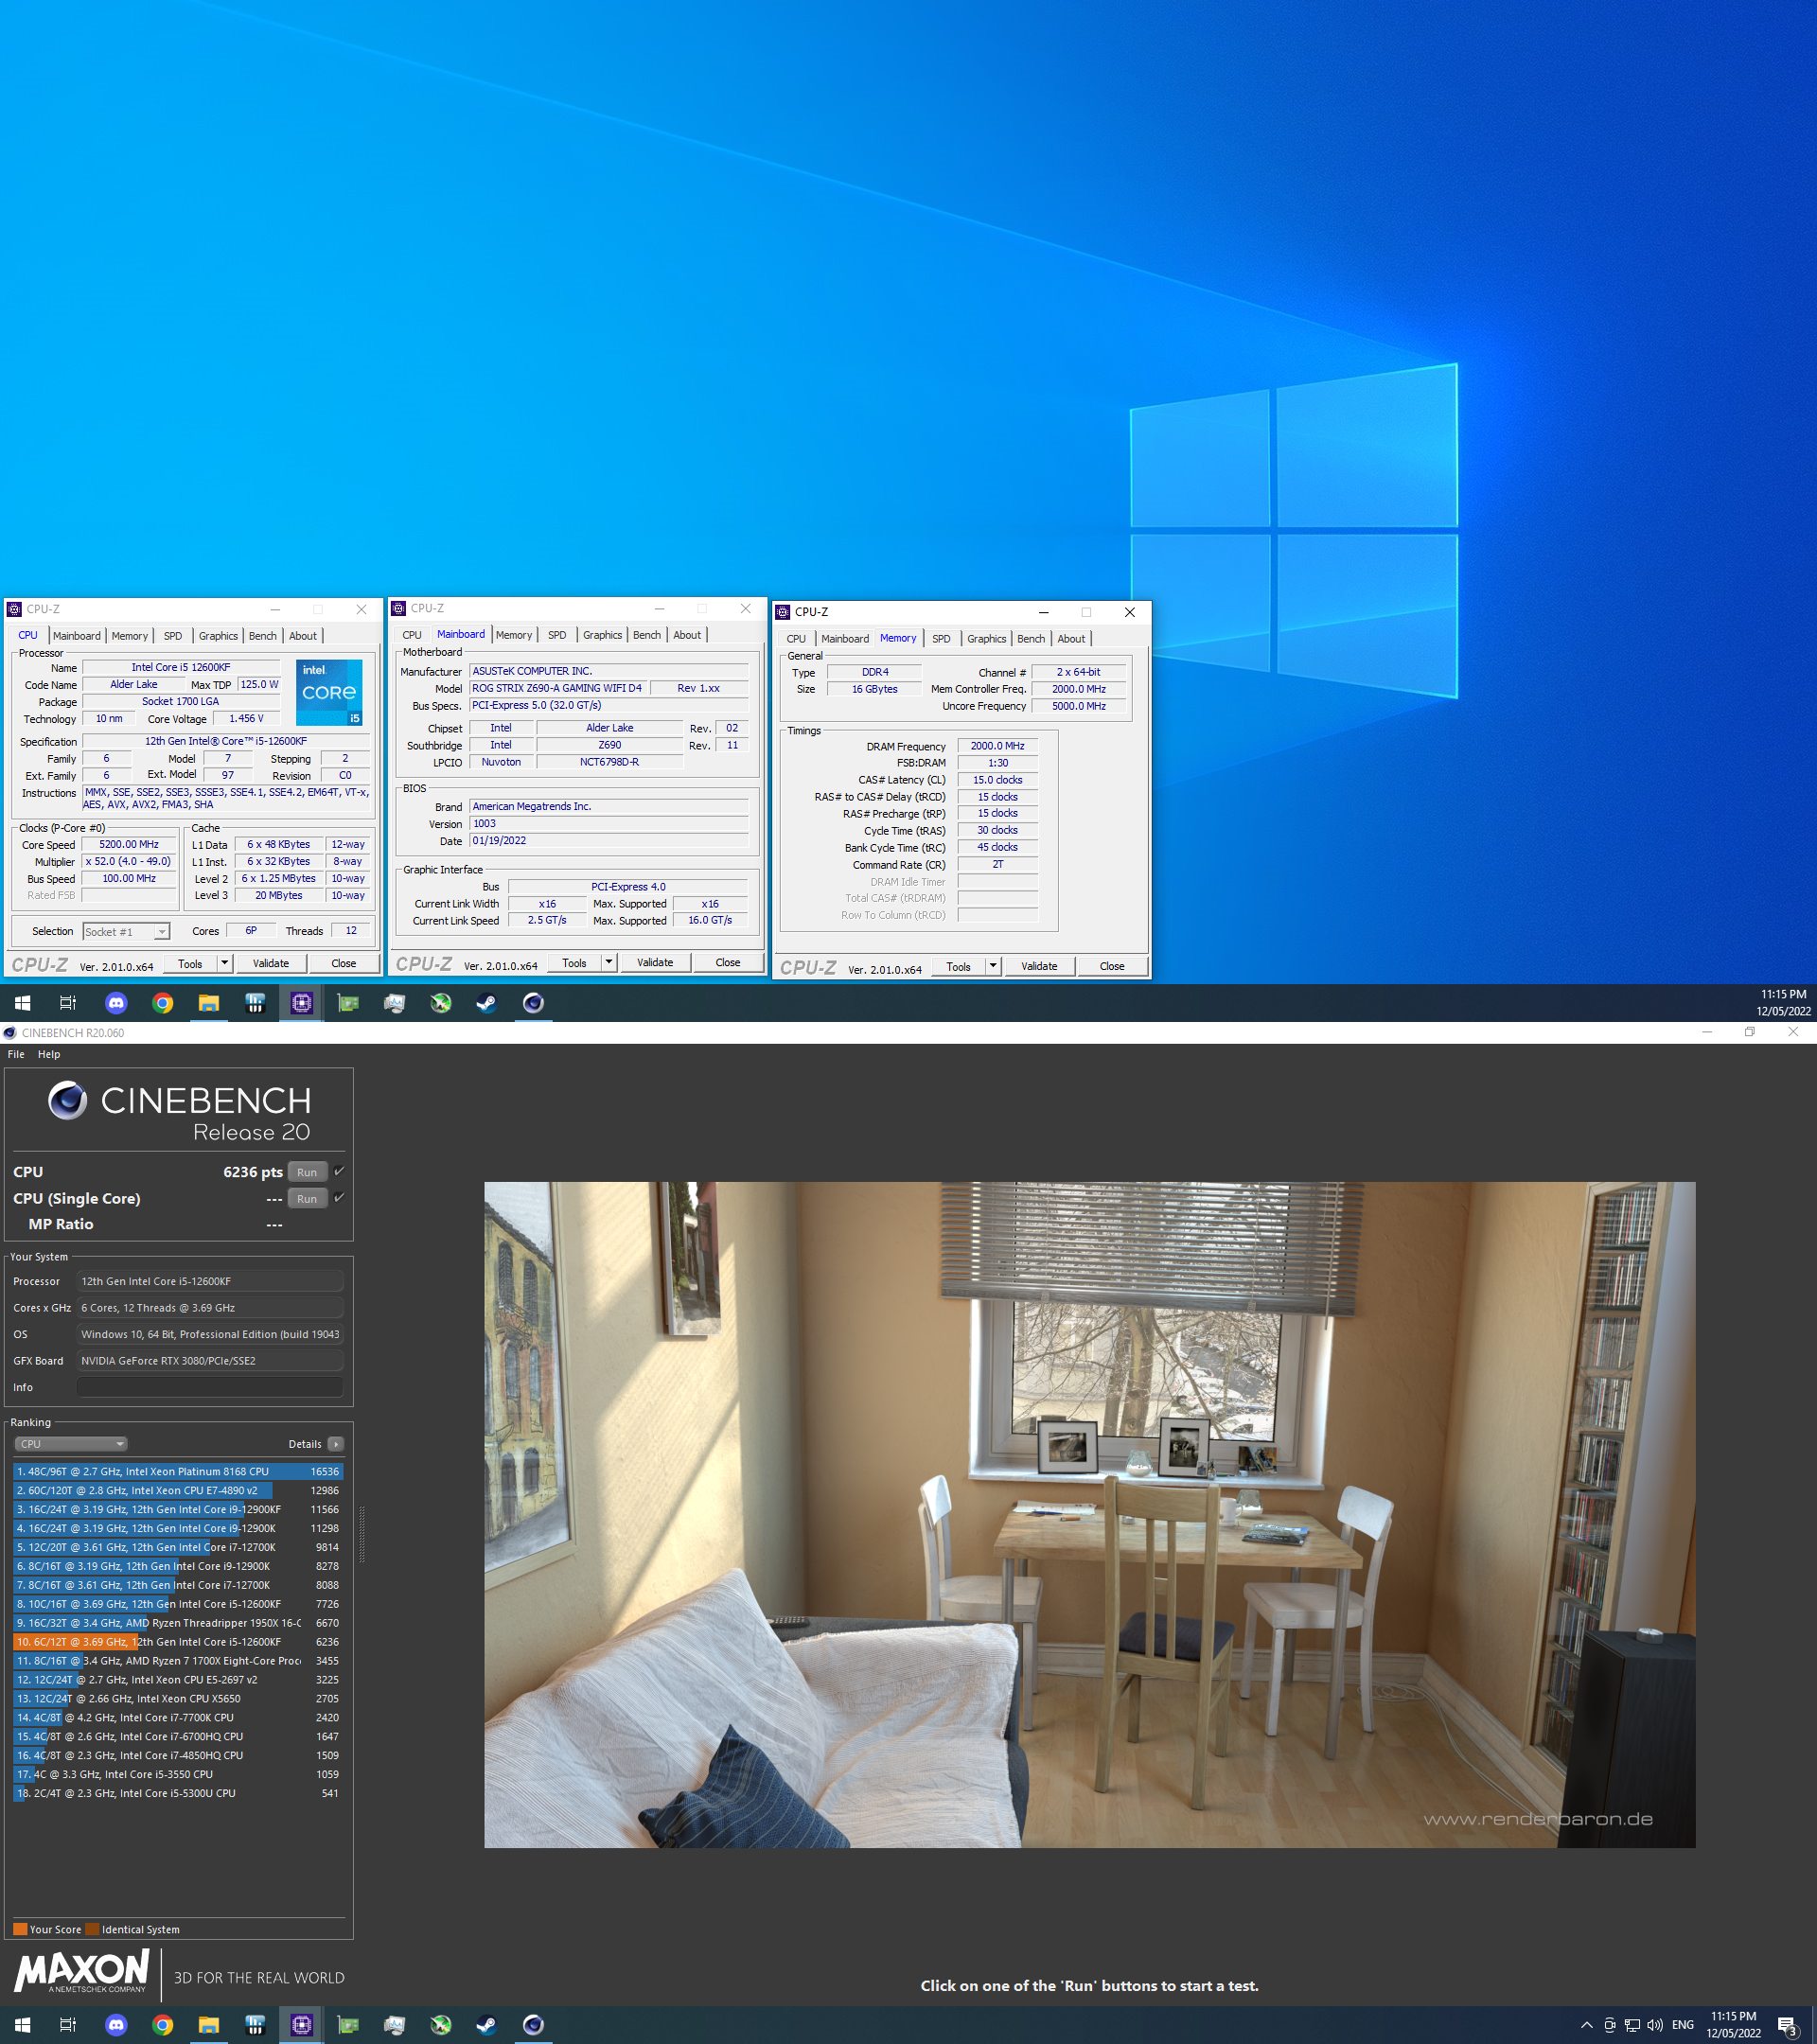
Task: Click the date and time clock in the system tray
Action: click(1733, 2025)
